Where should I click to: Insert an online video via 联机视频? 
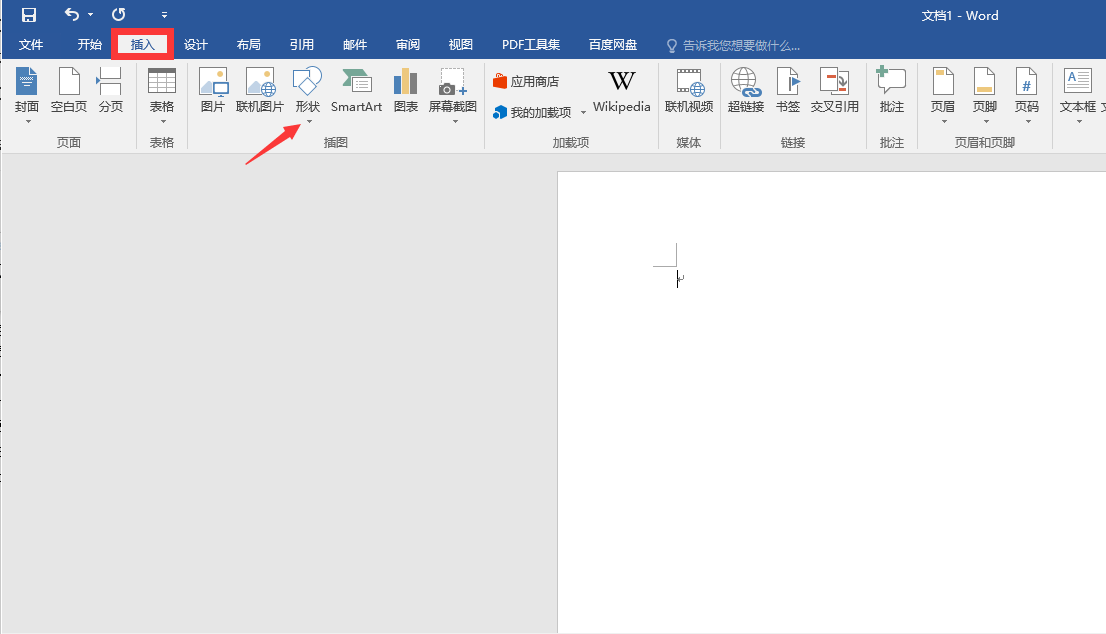(689, 90)
